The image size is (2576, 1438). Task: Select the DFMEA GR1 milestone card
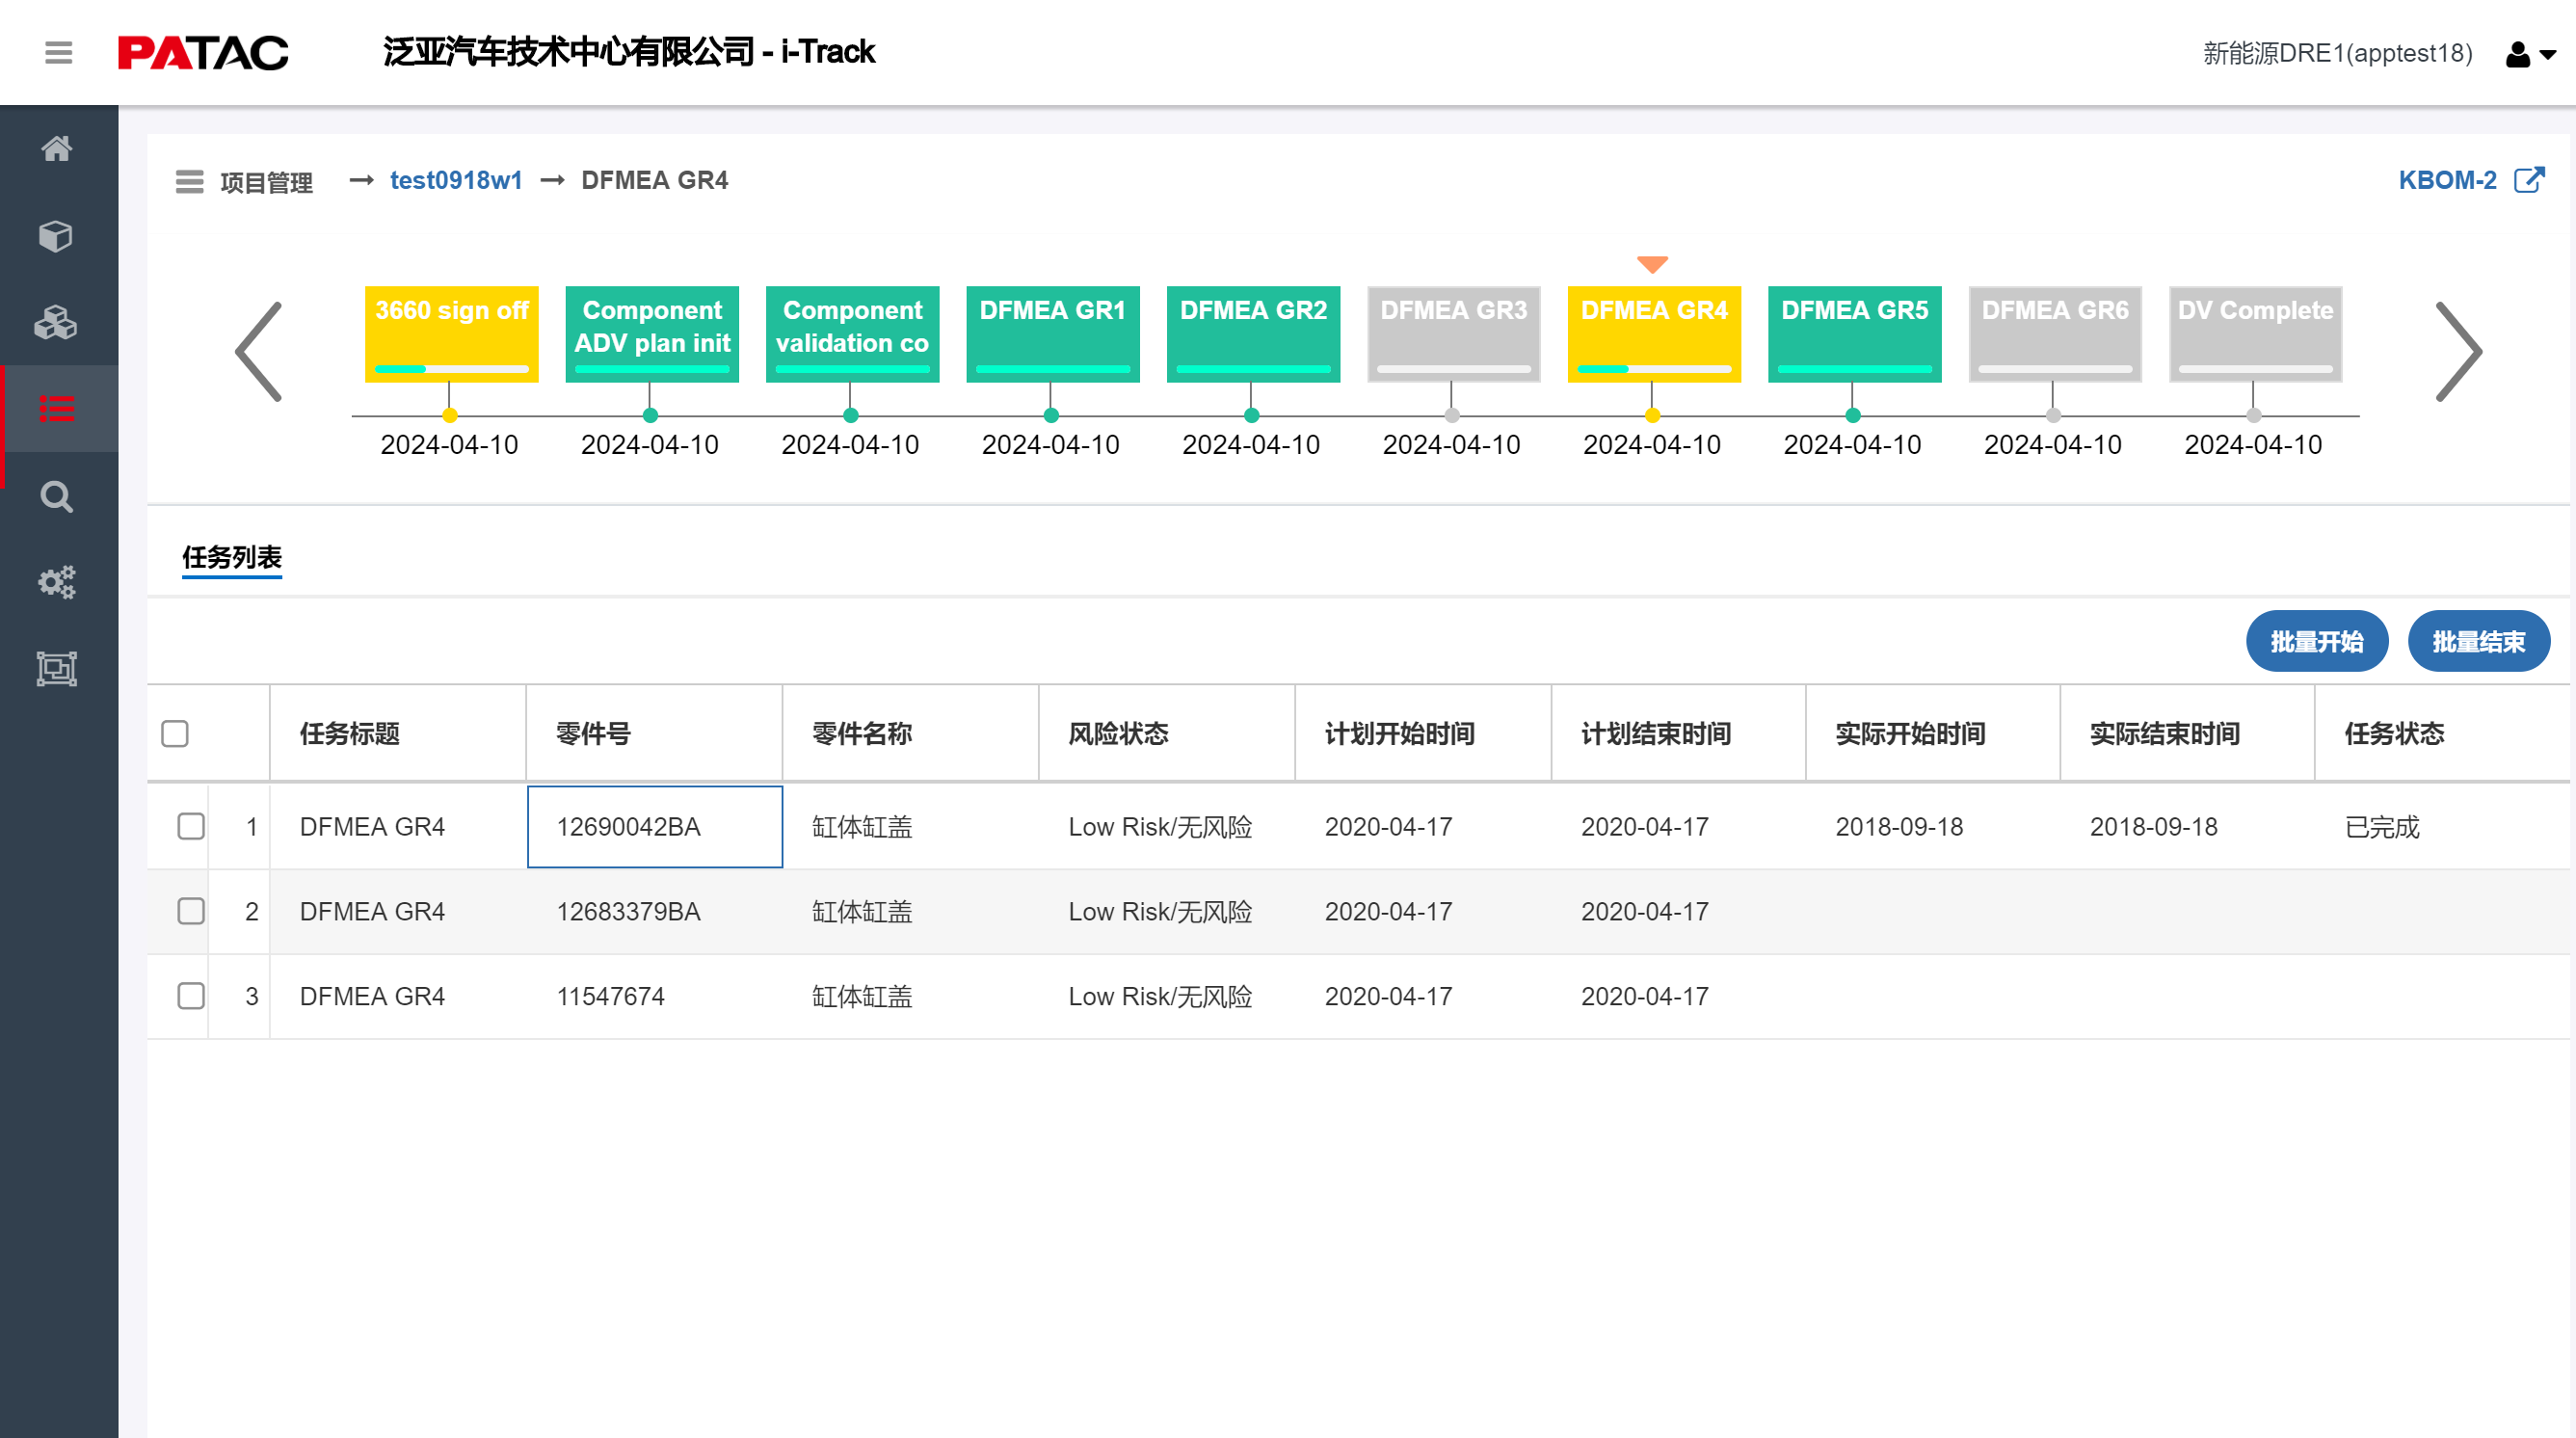point(1053,334)
